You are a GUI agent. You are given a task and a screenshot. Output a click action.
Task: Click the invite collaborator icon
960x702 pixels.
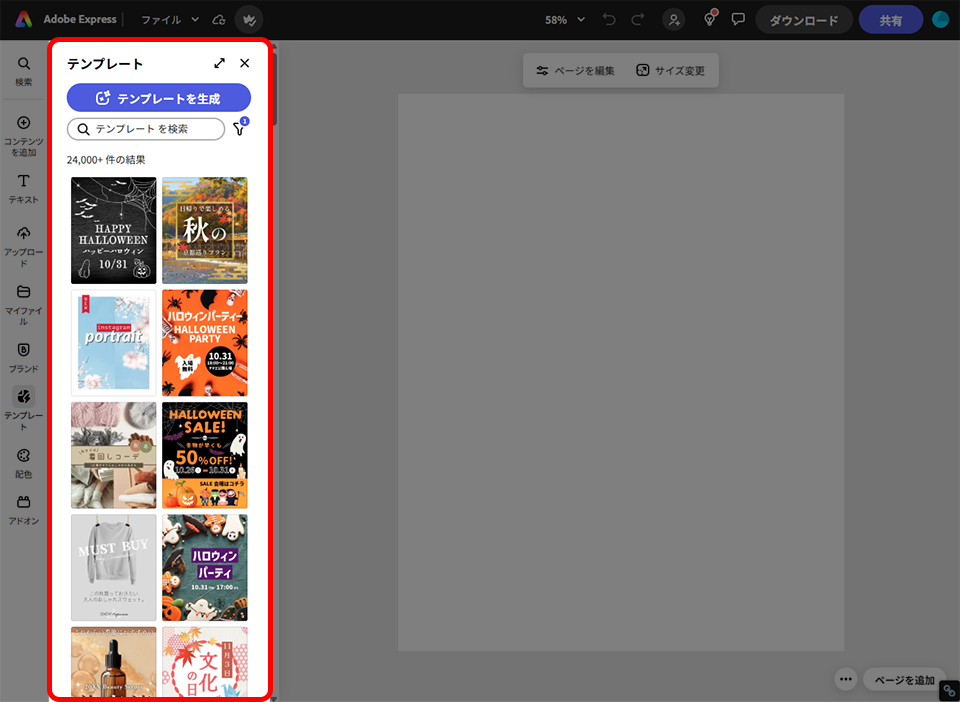point(675,20)
